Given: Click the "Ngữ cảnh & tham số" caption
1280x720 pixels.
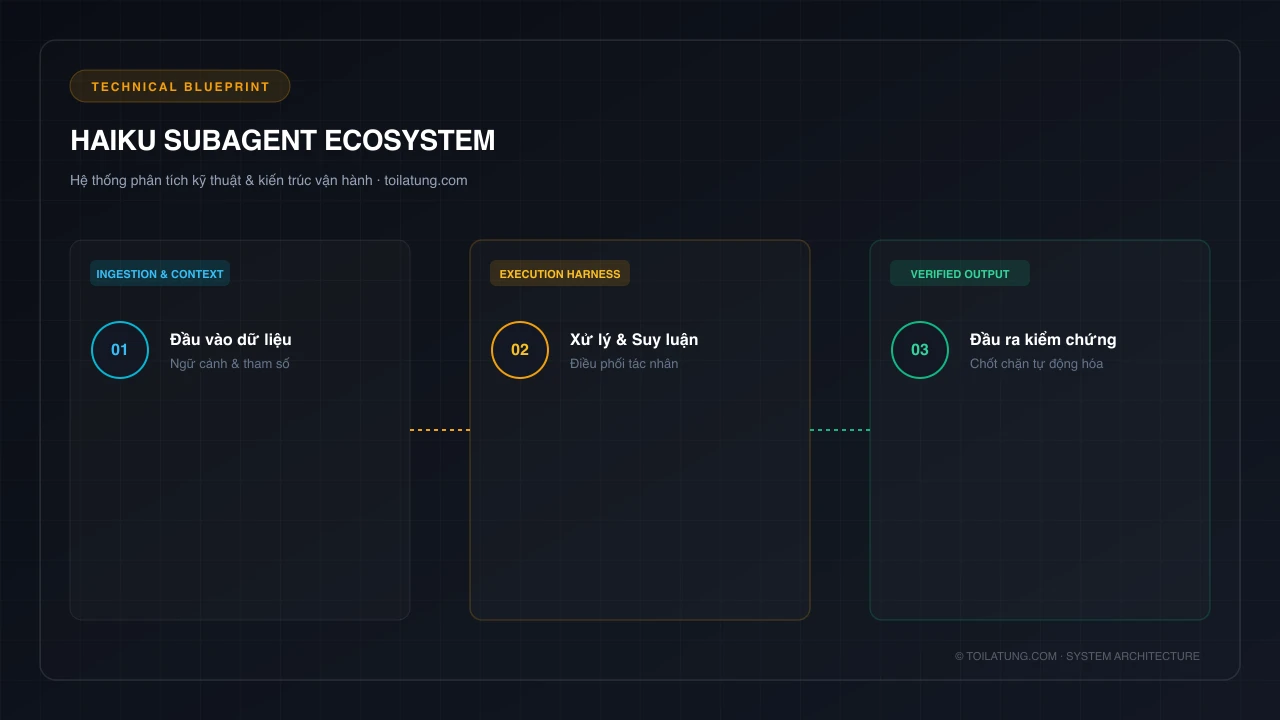Looking at the screenshot, I should coord(230,364).
